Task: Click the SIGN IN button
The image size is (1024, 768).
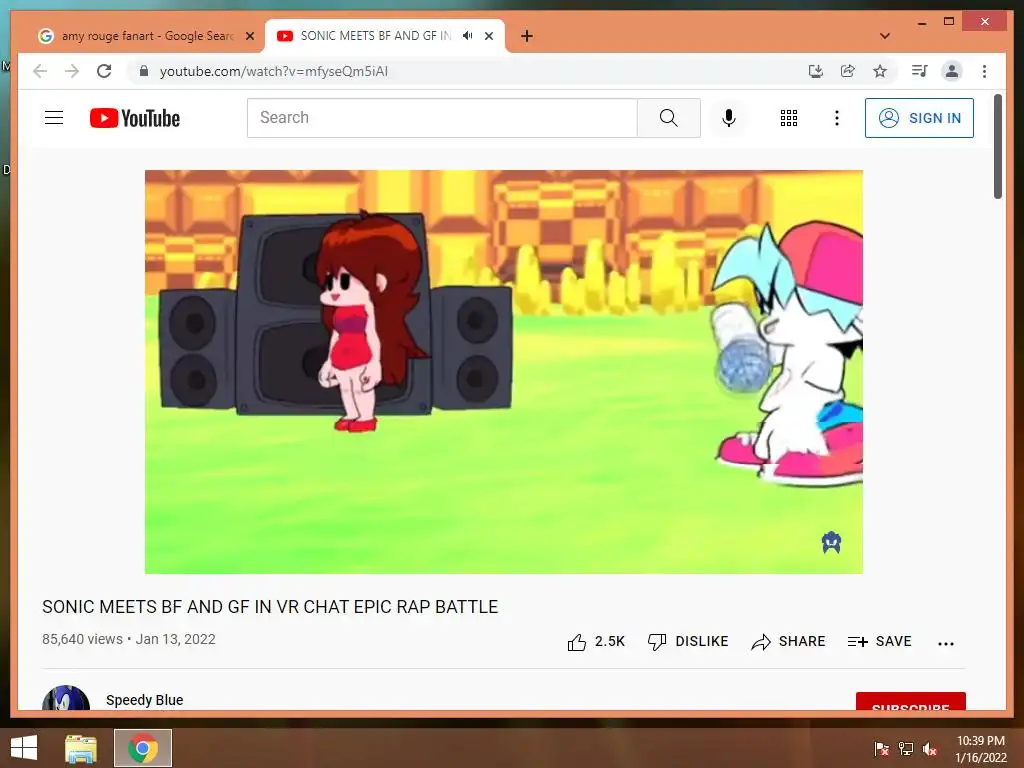Action: [919, 118]
